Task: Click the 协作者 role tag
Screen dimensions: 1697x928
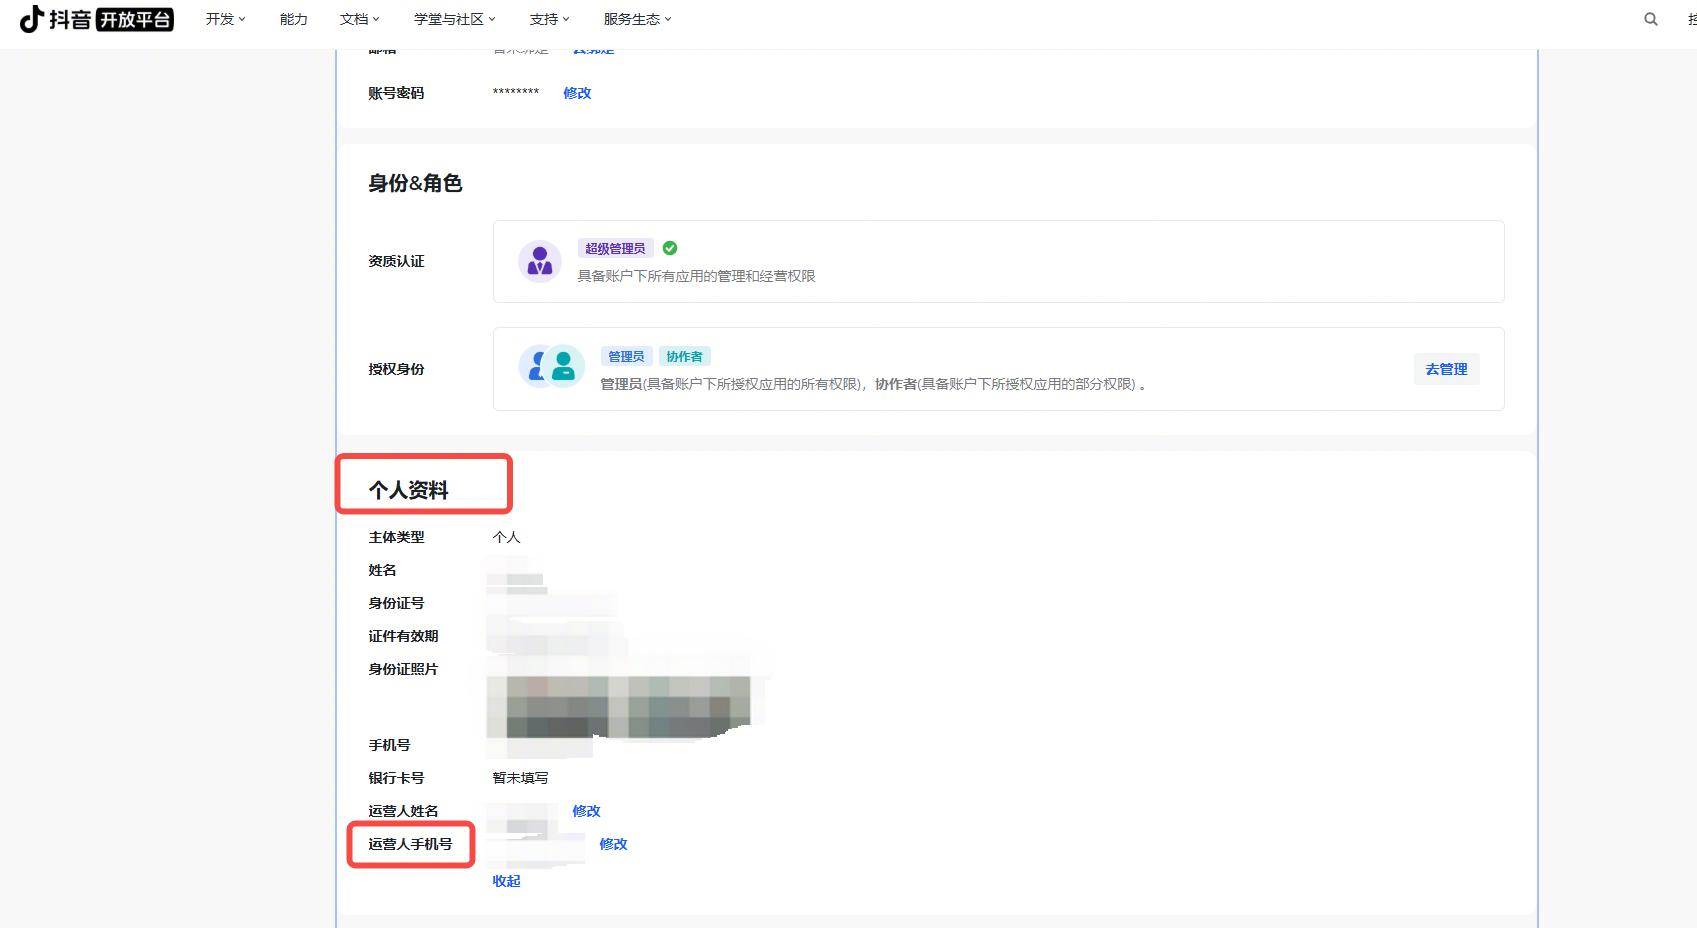Action: click(684, 356)
